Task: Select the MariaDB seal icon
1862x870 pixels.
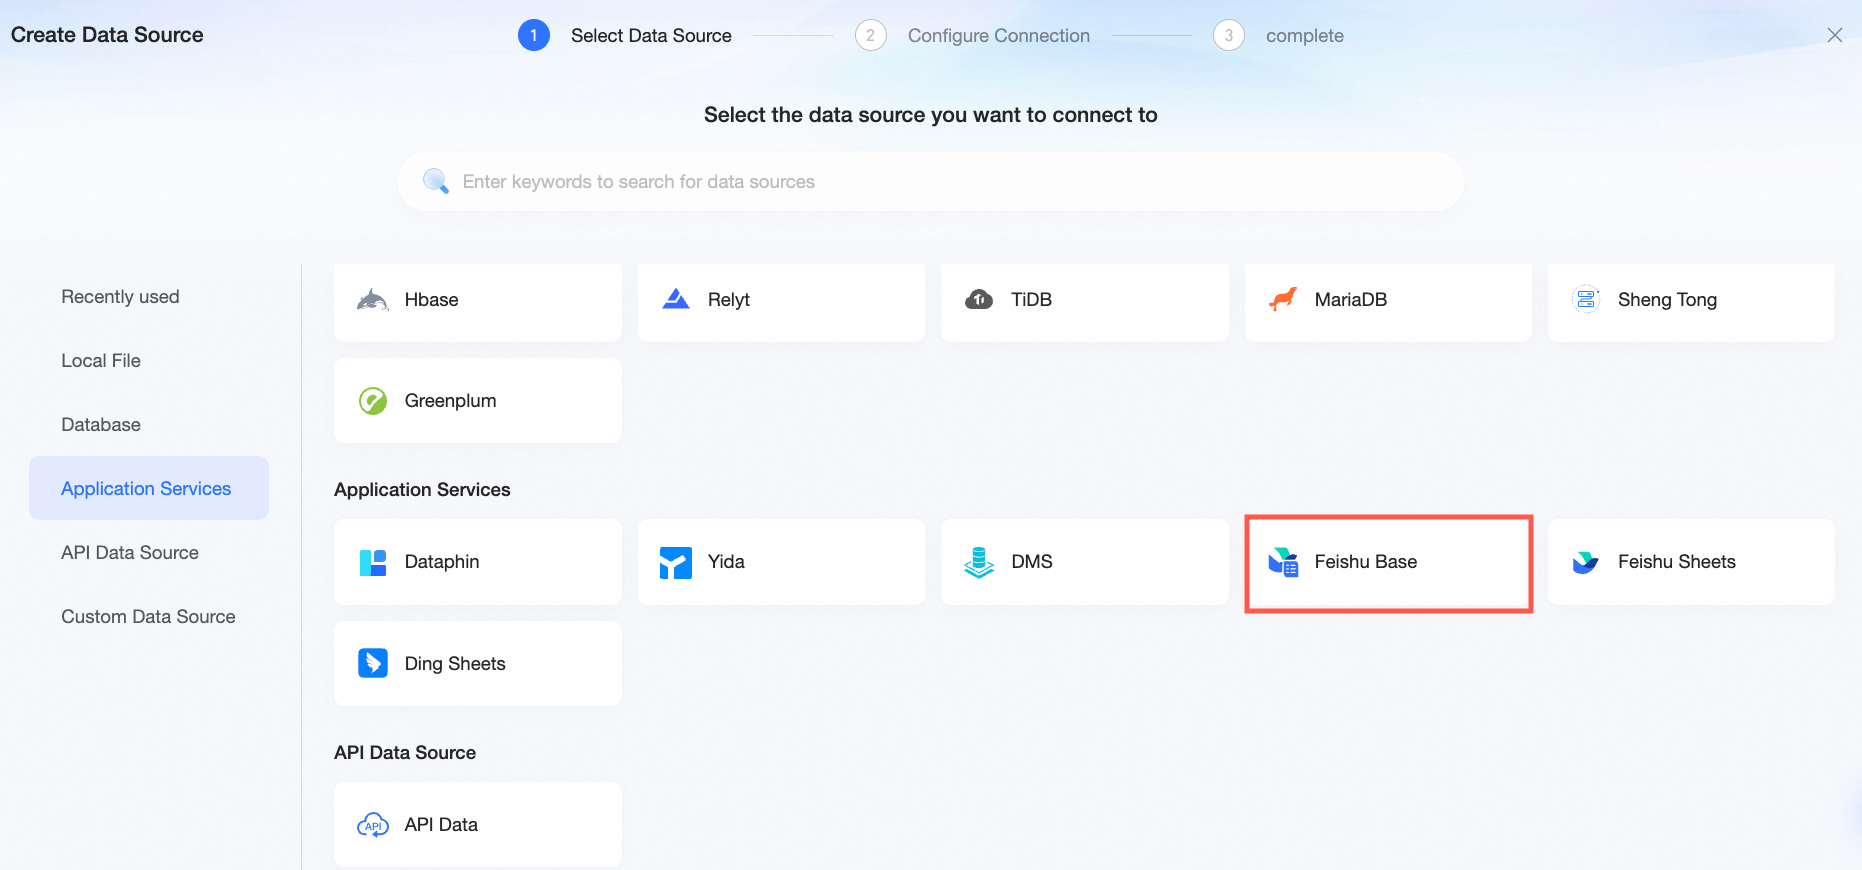Action: click(x=1283, y=299)
